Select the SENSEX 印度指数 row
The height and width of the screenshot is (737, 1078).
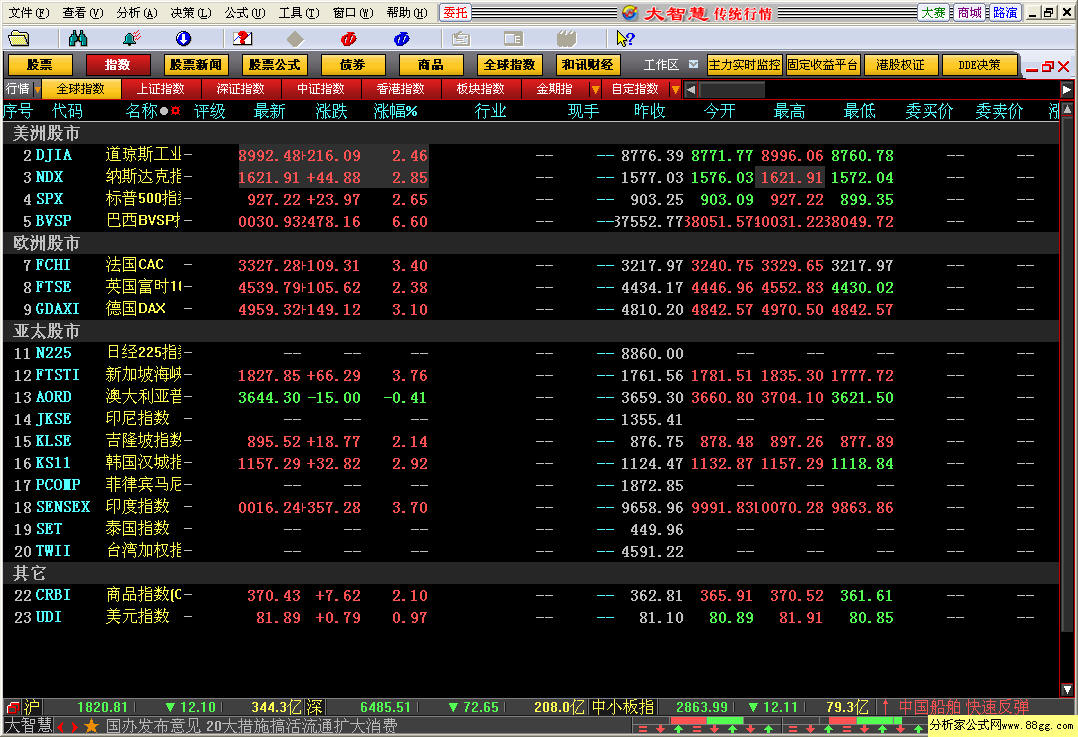pyautogui.click(x=531, y=507)
